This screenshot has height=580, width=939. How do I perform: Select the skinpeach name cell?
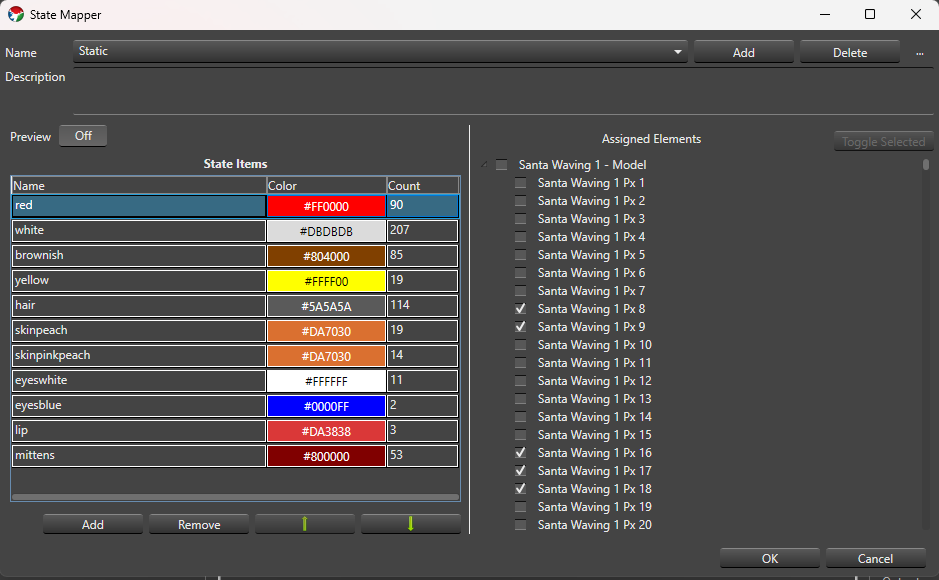(138, 331)
